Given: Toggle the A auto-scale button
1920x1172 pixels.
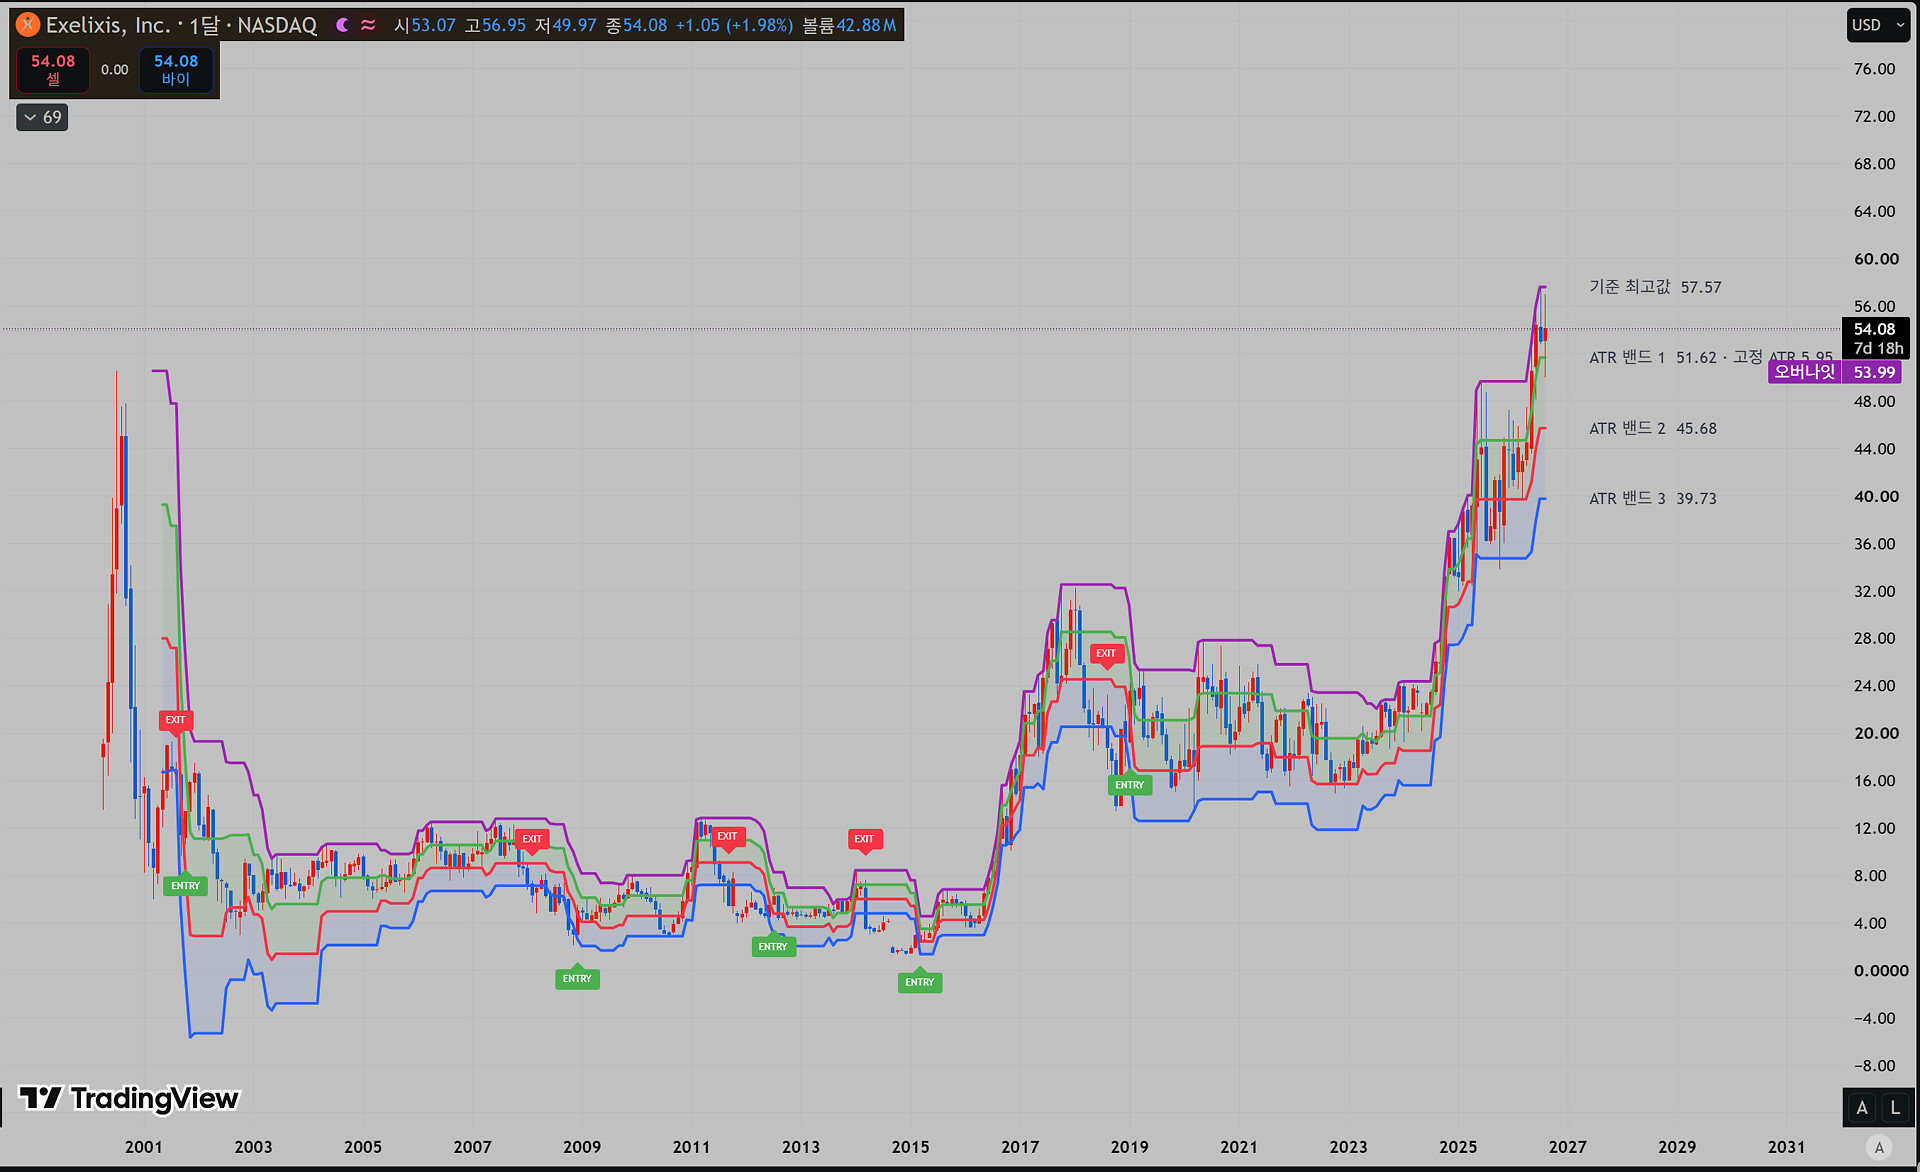Looking at the screenshot, I should click(x=1862, y=1107).
